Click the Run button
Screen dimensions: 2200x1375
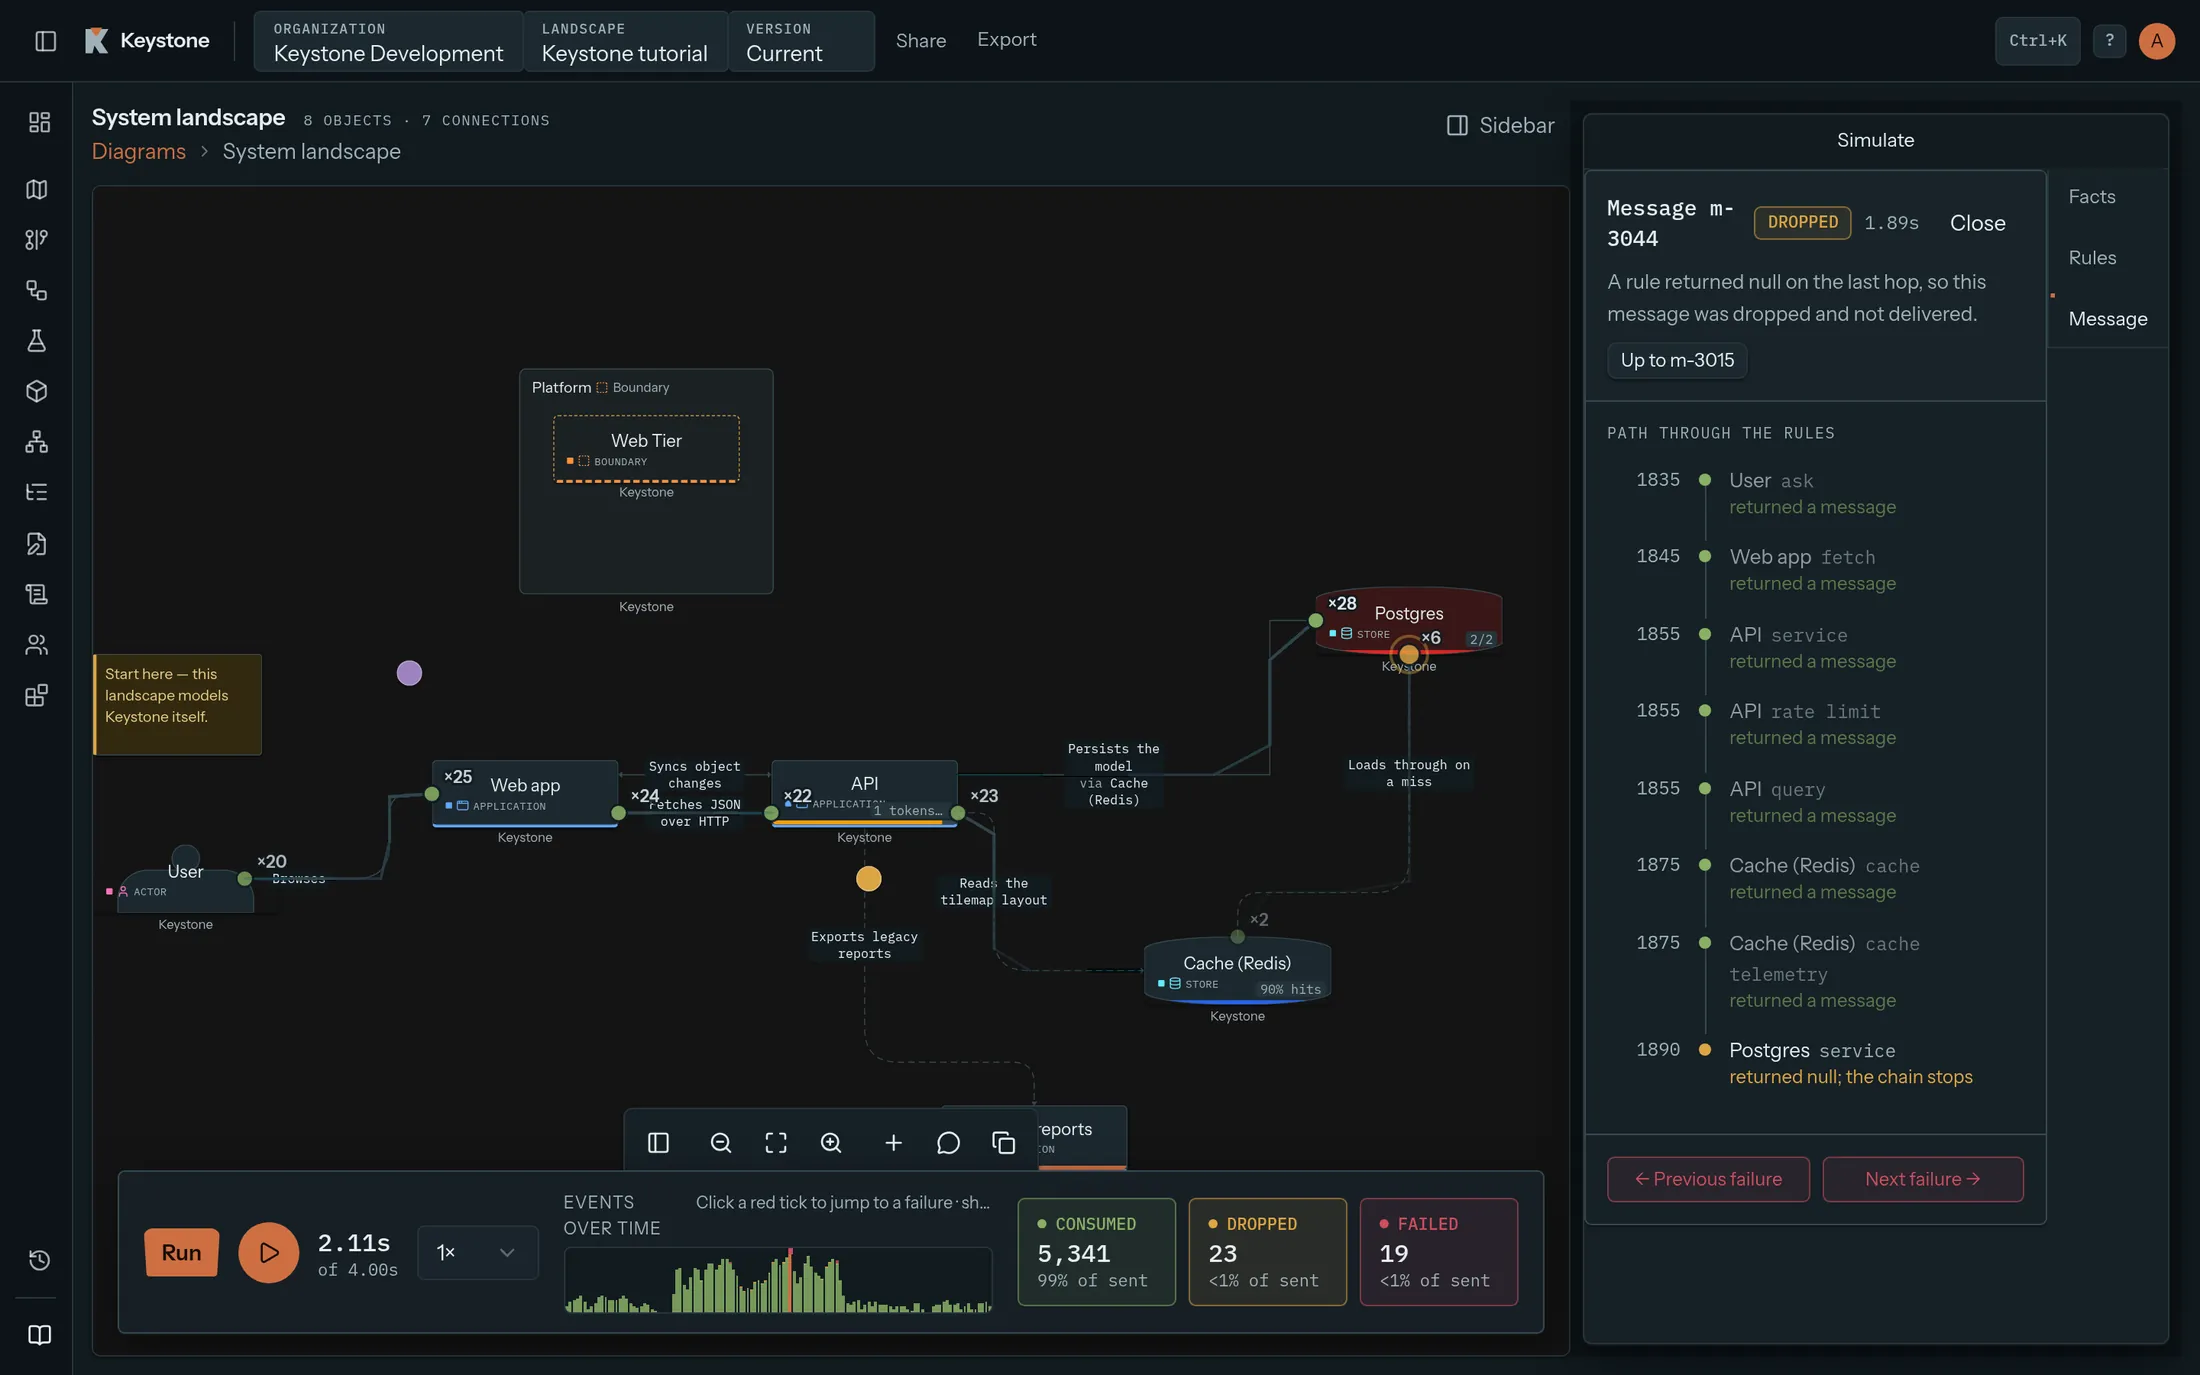181,1252
